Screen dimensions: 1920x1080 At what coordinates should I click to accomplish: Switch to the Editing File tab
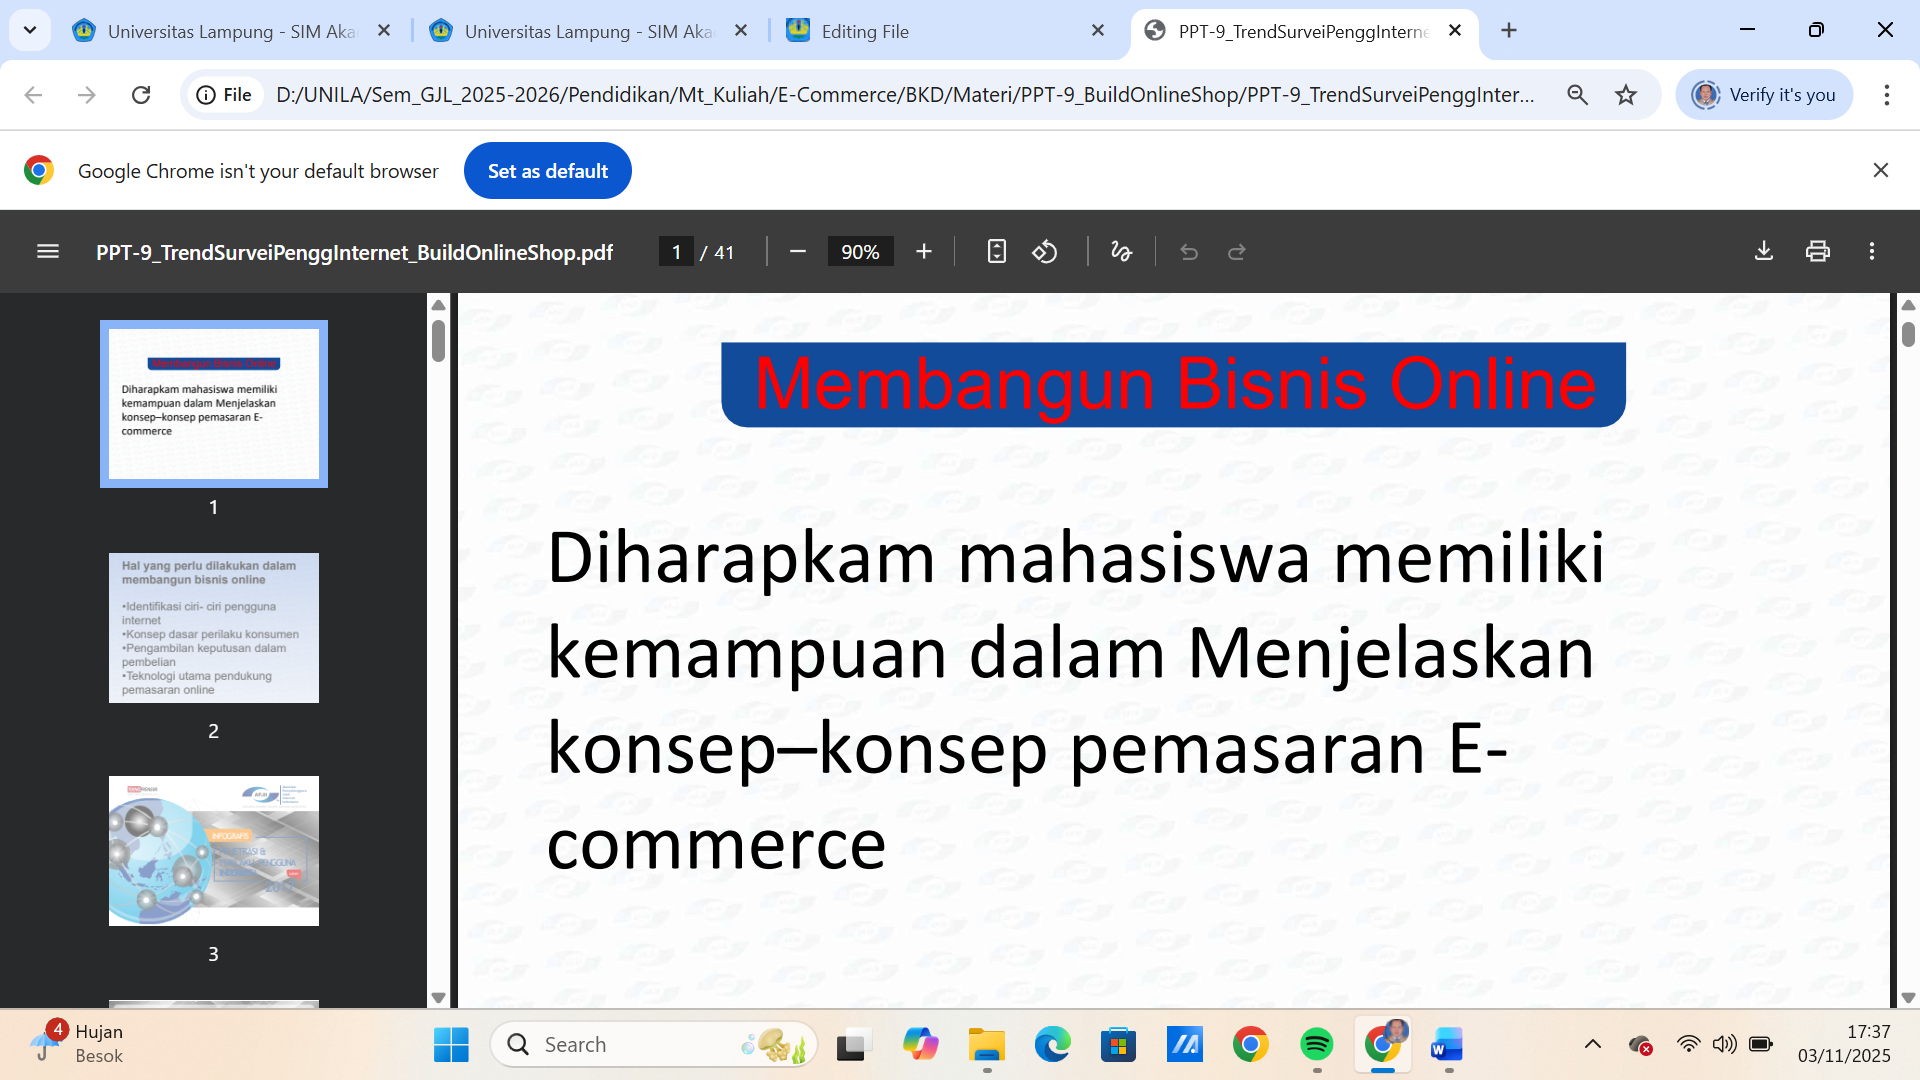[864, 31]
